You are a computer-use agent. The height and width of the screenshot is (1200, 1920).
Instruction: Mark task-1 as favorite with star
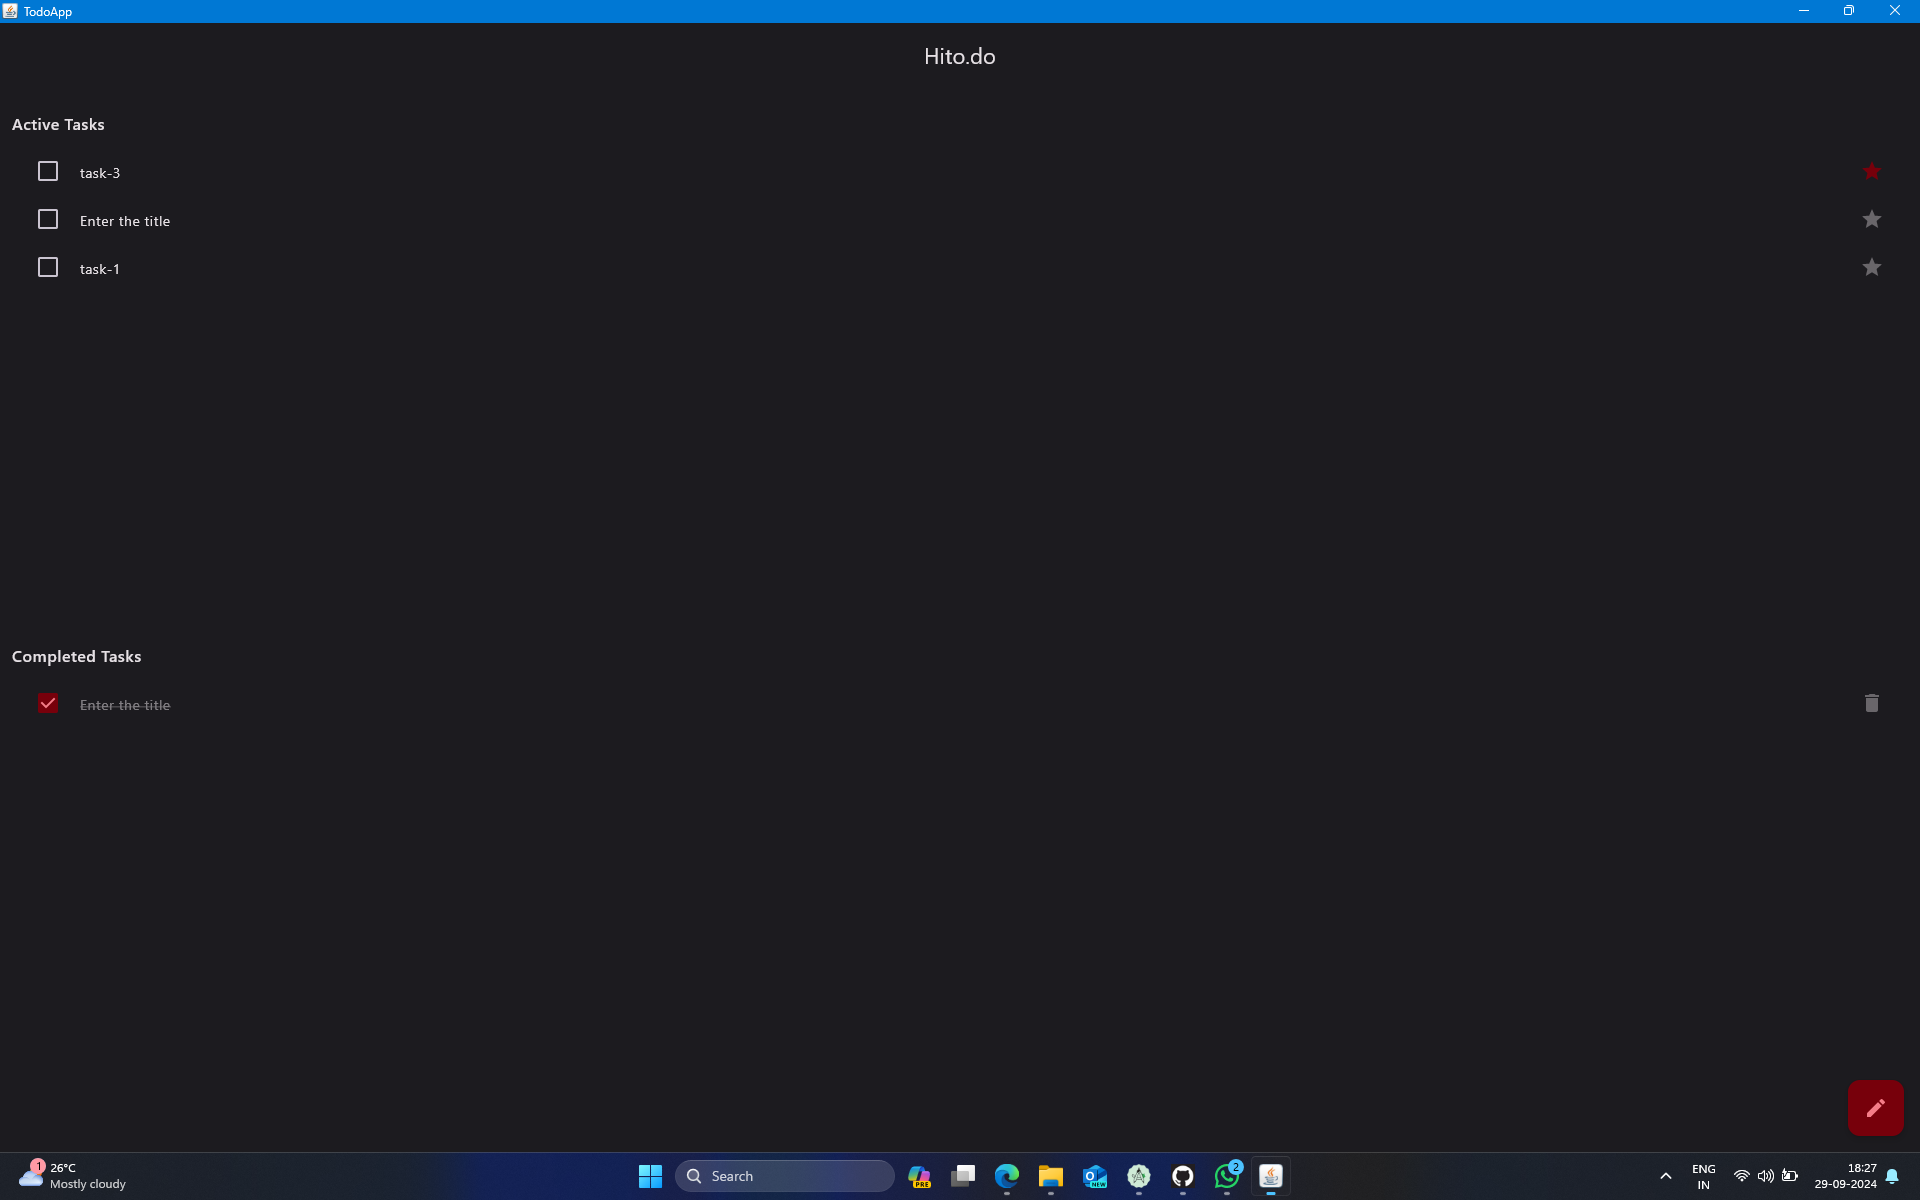tap(1871, 268)
